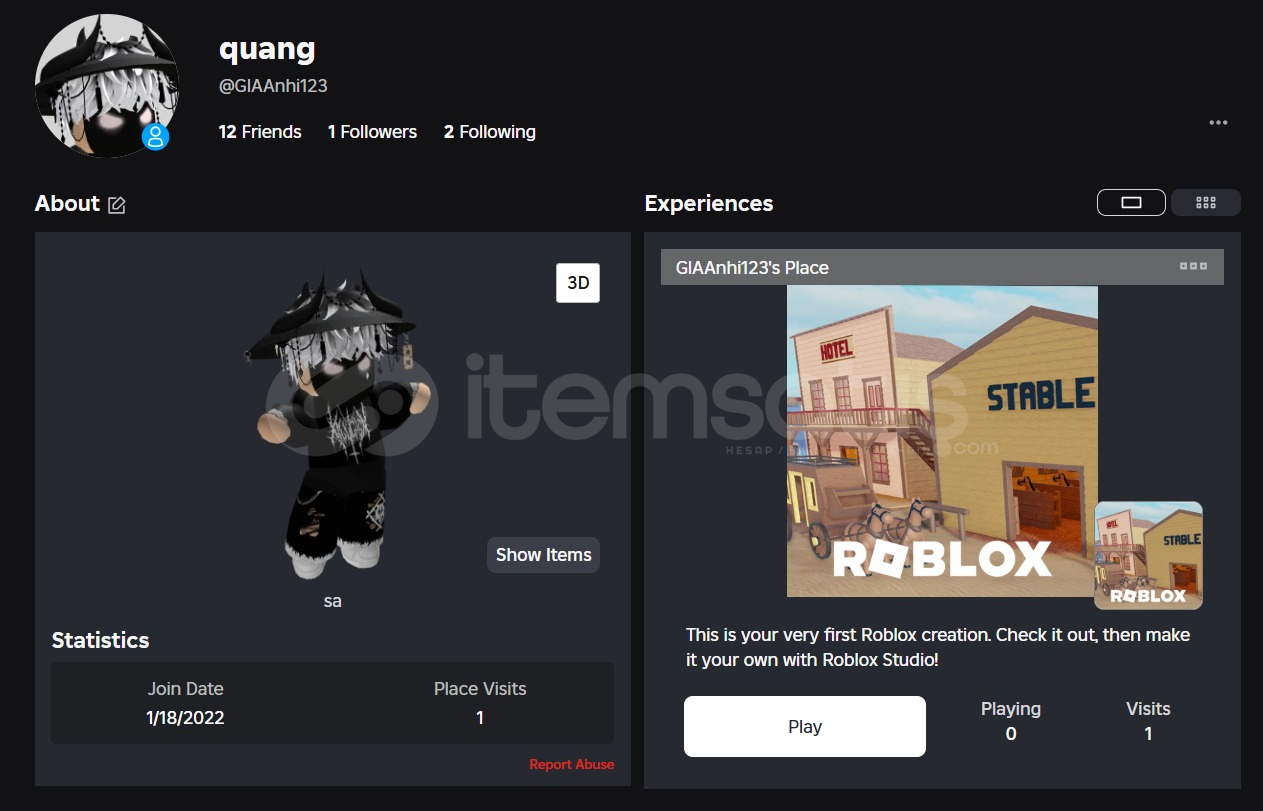This screenshot has height=811, width=1263.
Task: Open the 12 Friends list
Action: pyautogui.click(x=260, y=132)
